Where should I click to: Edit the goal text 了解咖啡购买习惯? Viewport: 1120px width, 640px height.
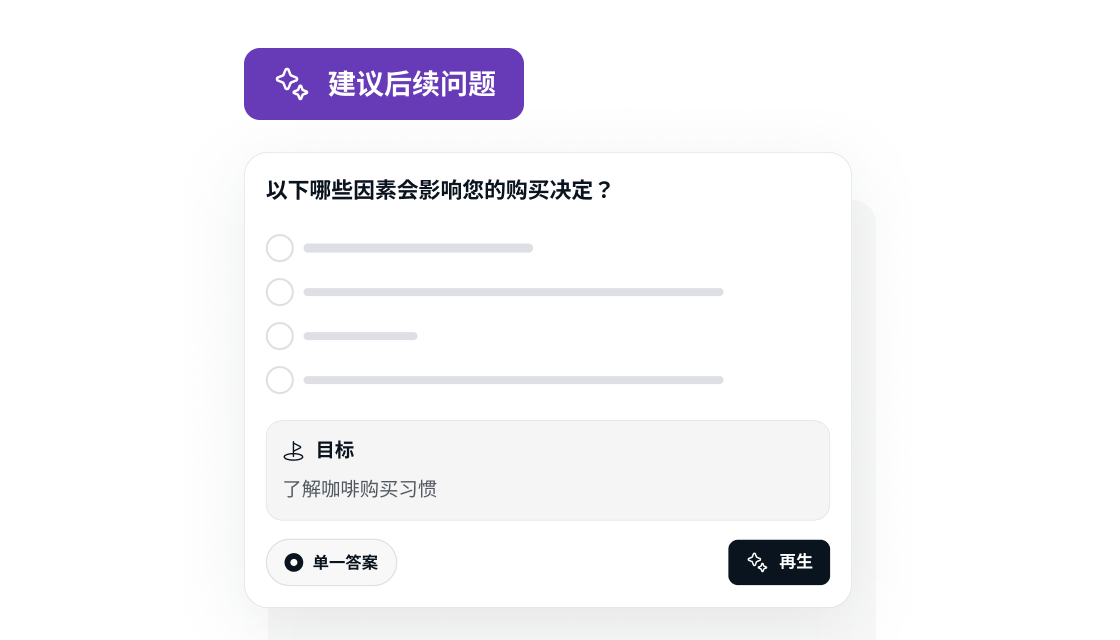coord(360,489)
